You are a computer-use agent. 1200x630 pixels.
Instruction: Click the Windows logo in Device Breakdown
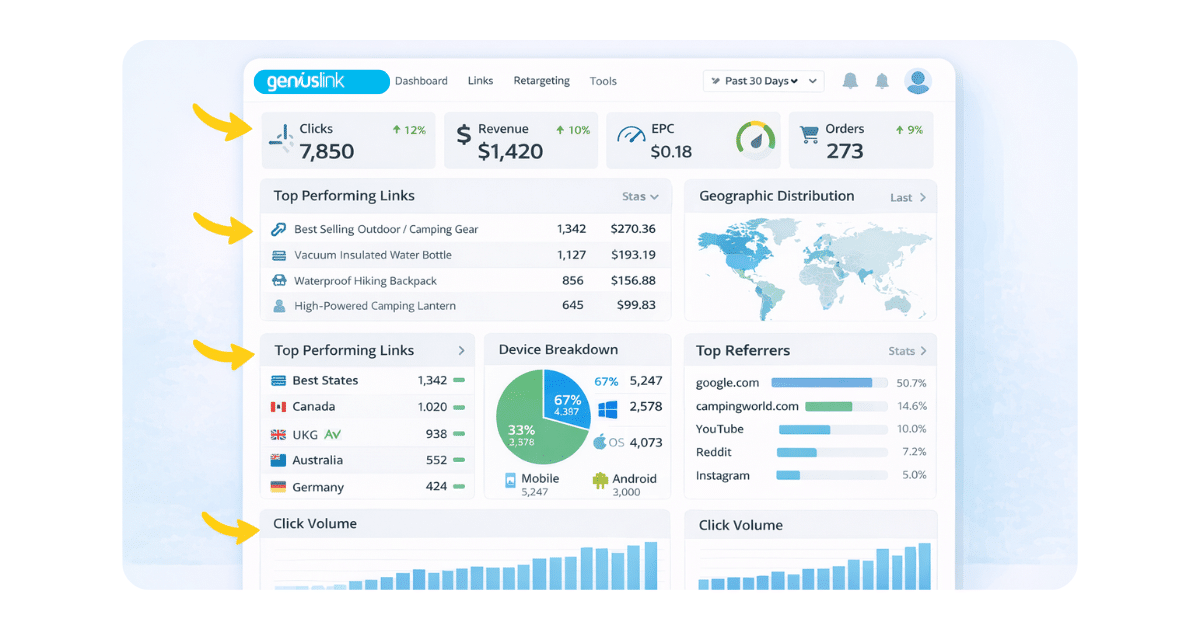[x=608, y=409]
